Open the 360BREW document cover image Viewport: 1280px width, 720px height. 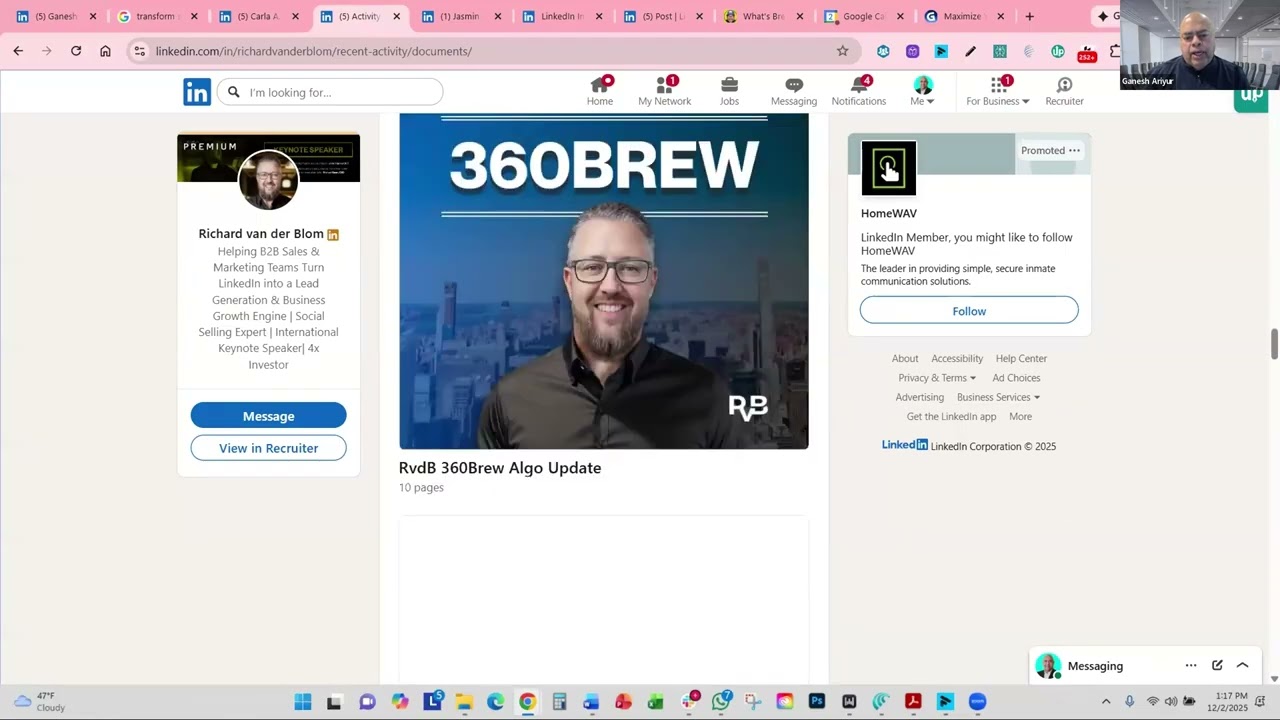click(x=604, y=281)
